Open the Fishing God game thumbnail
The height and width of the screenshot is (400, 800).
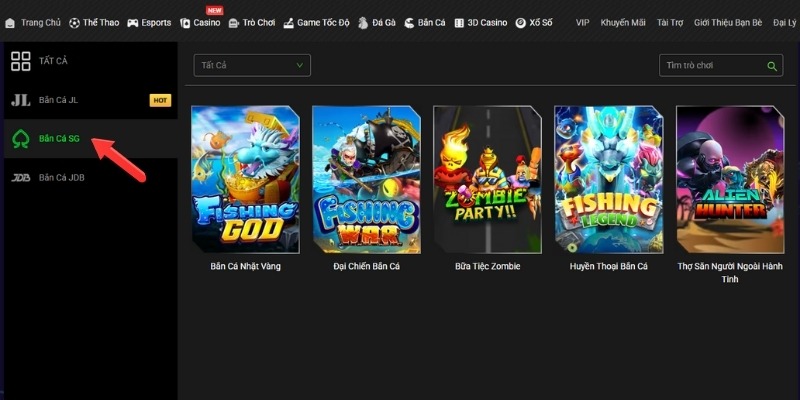coord(245,180)
